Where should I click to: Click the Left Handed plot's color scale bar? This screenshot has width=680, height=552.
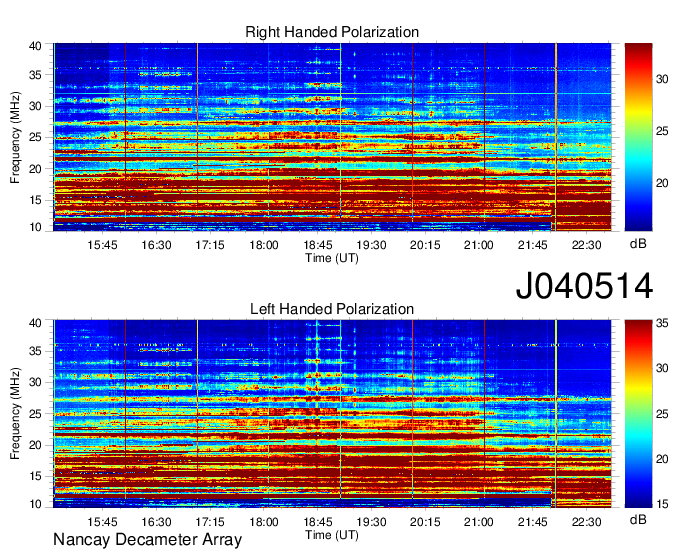[638, 414]
